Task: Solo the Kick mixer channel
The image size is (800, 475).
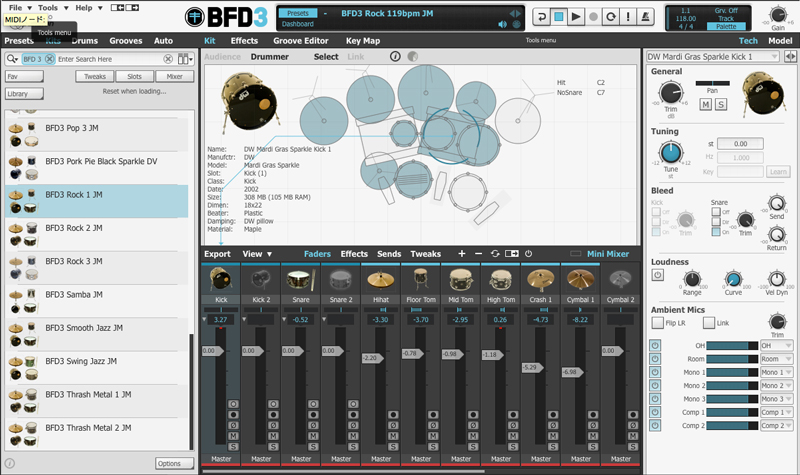Action: click(233, 446)
